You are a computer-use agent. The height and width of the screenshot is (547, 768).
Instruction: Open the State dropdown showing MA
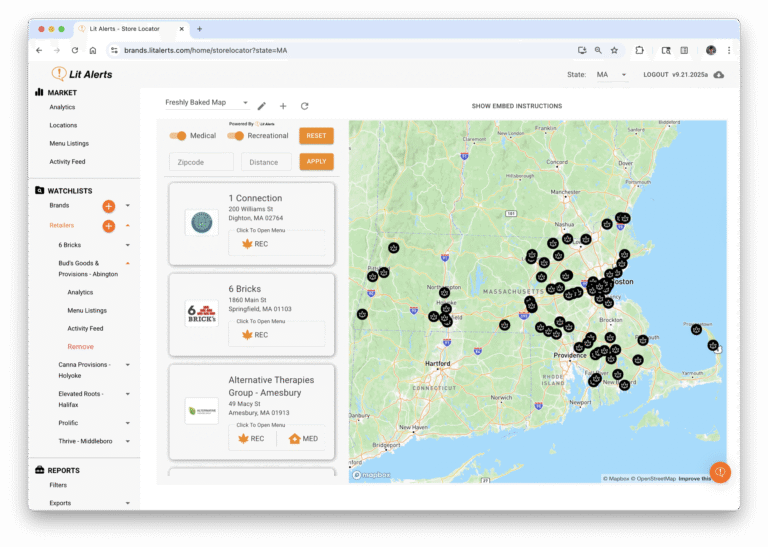click(x=611, y=75)
